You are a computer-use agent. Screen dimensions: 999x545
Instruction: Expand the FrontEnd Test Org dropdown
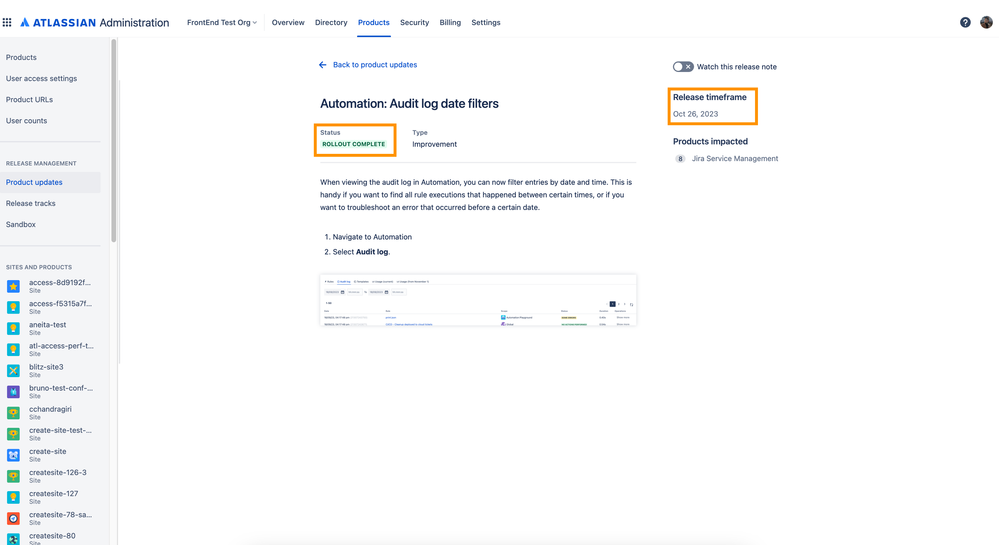pos(222,22)
